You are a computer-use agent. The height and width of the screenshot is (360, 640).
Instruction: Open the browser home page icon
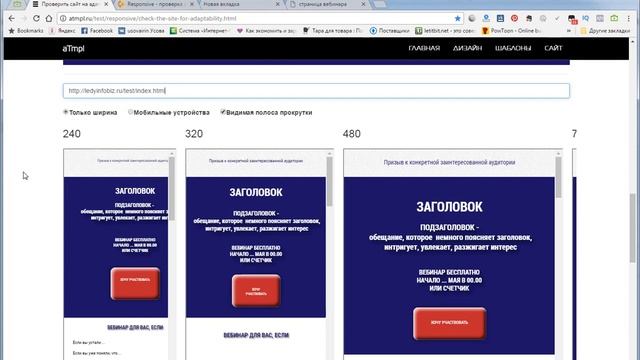pyautogui.click(x=49, y=18)
